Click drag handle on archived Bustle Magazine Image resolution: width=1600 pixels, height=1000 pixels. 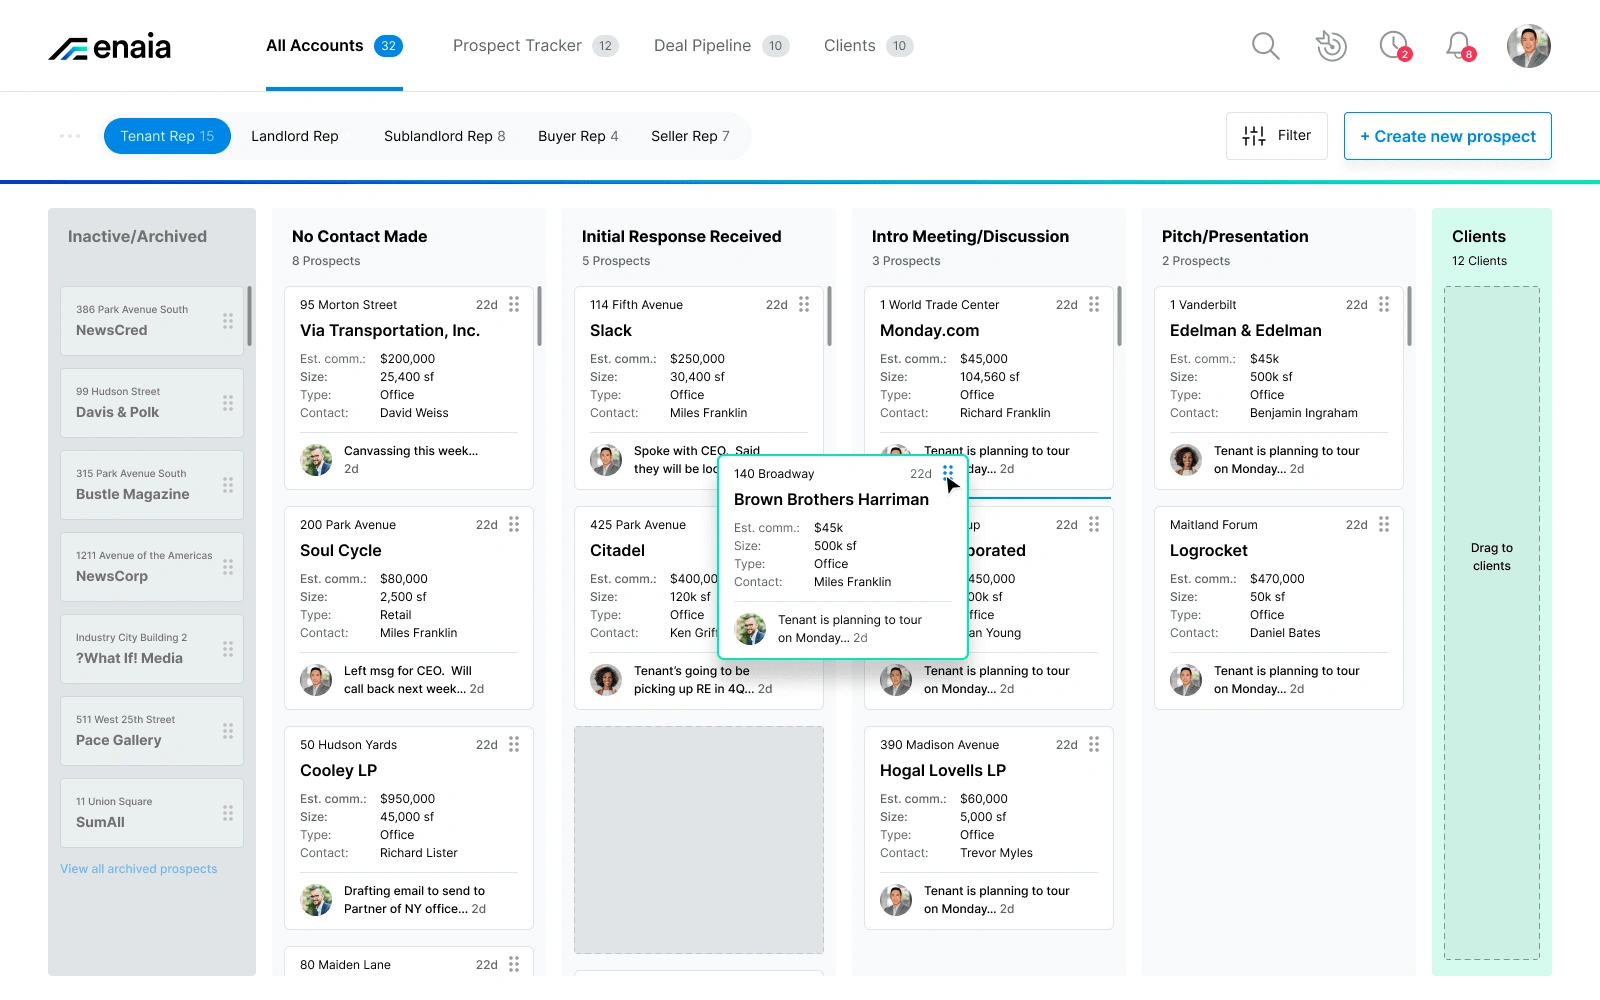pyautogui.click(x=228, y=485)
